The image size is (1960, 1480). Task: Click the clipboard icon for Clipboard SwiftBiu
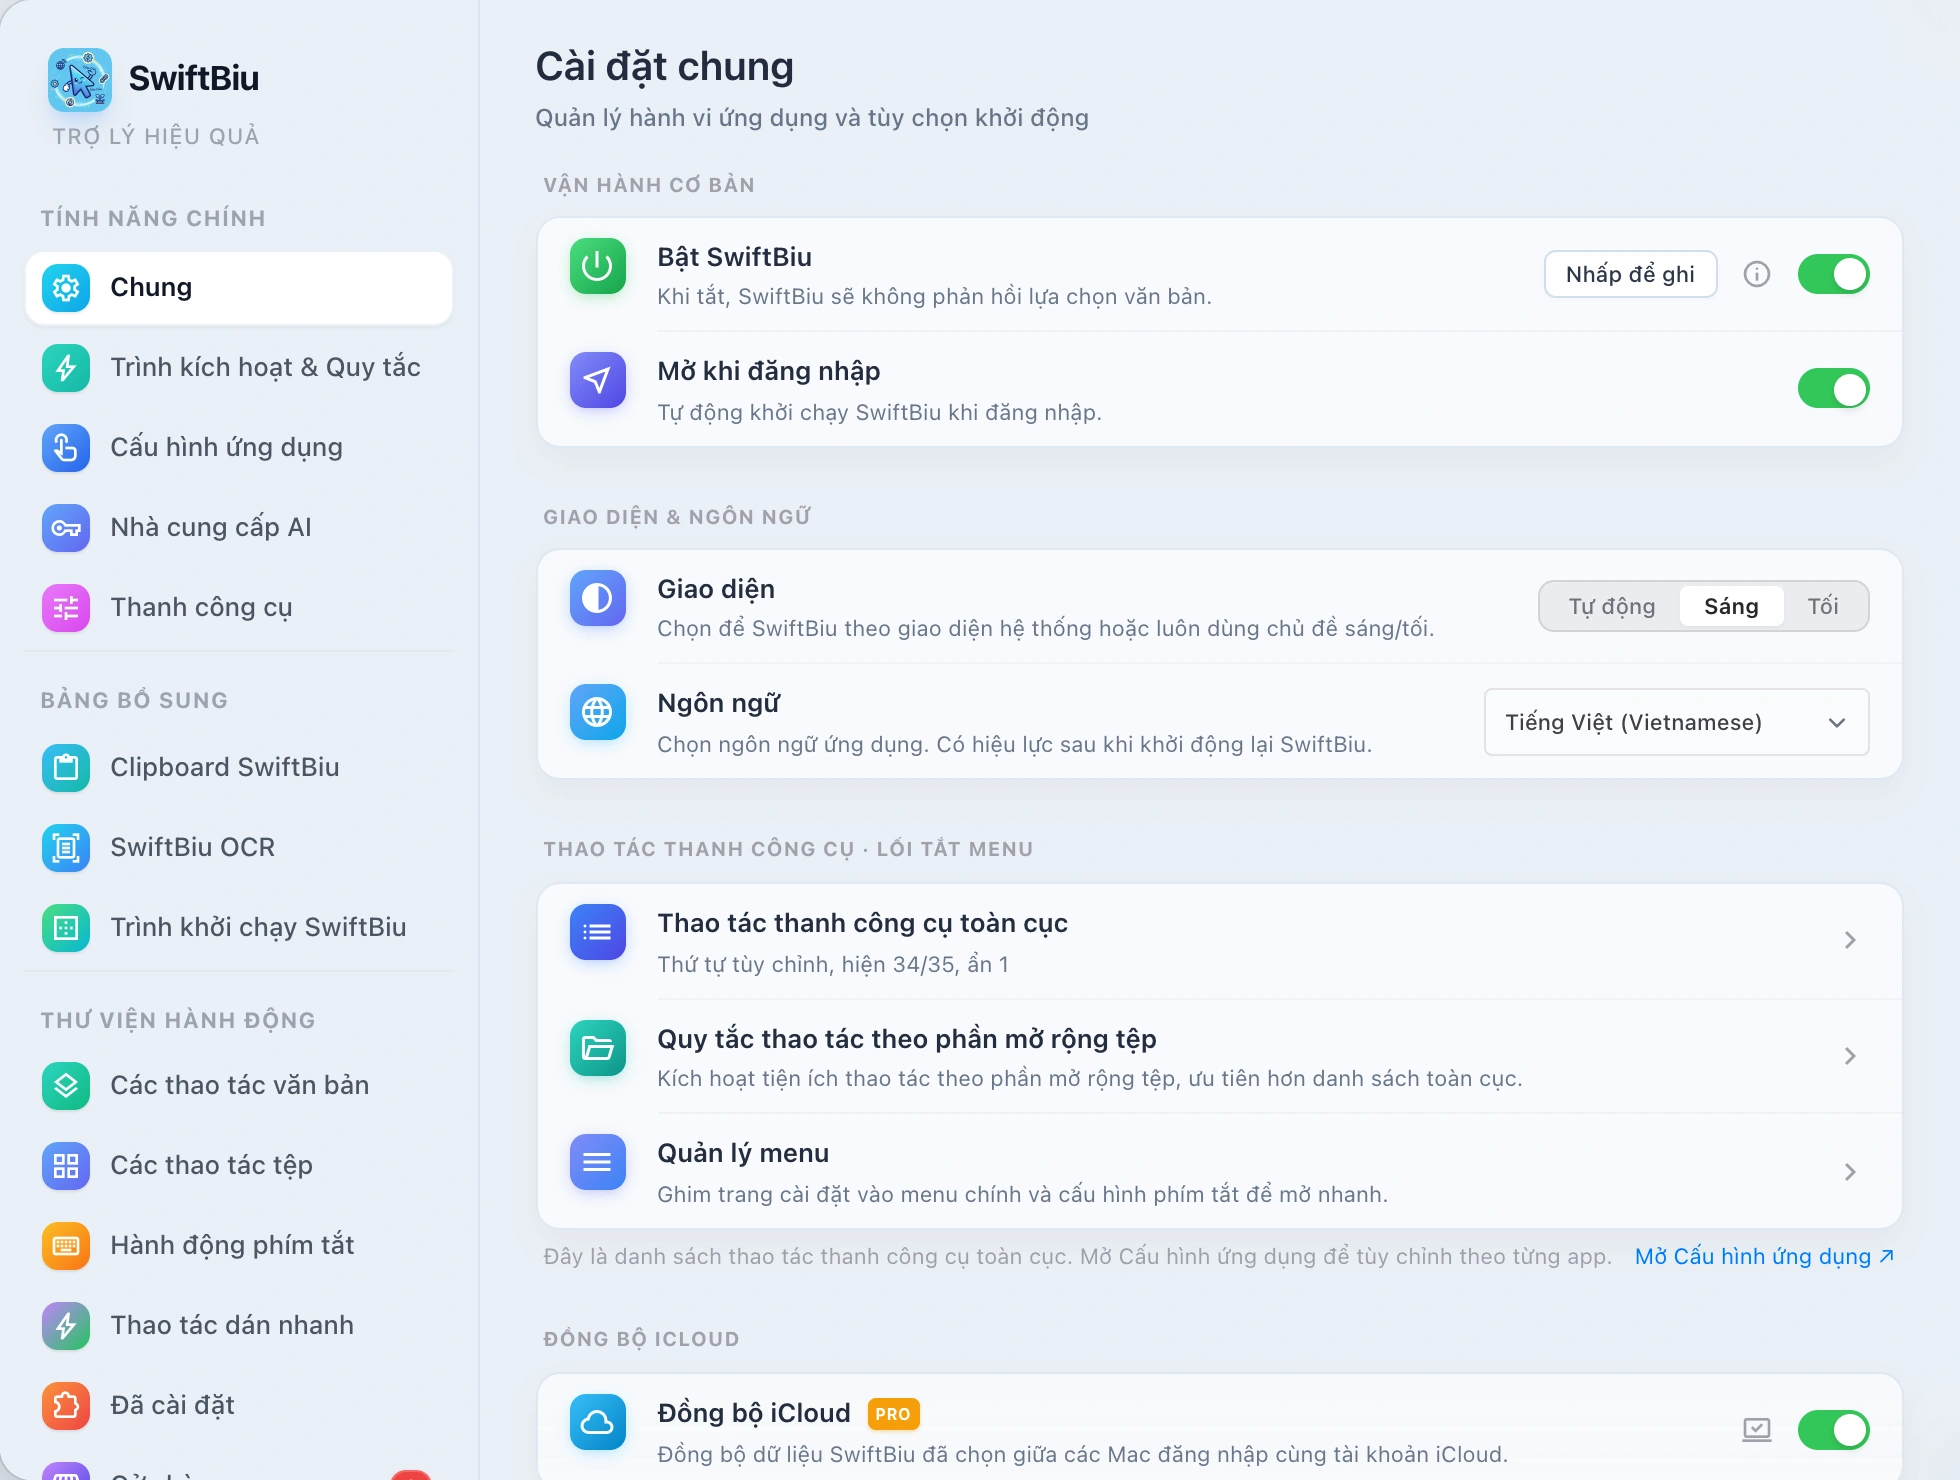66,768
